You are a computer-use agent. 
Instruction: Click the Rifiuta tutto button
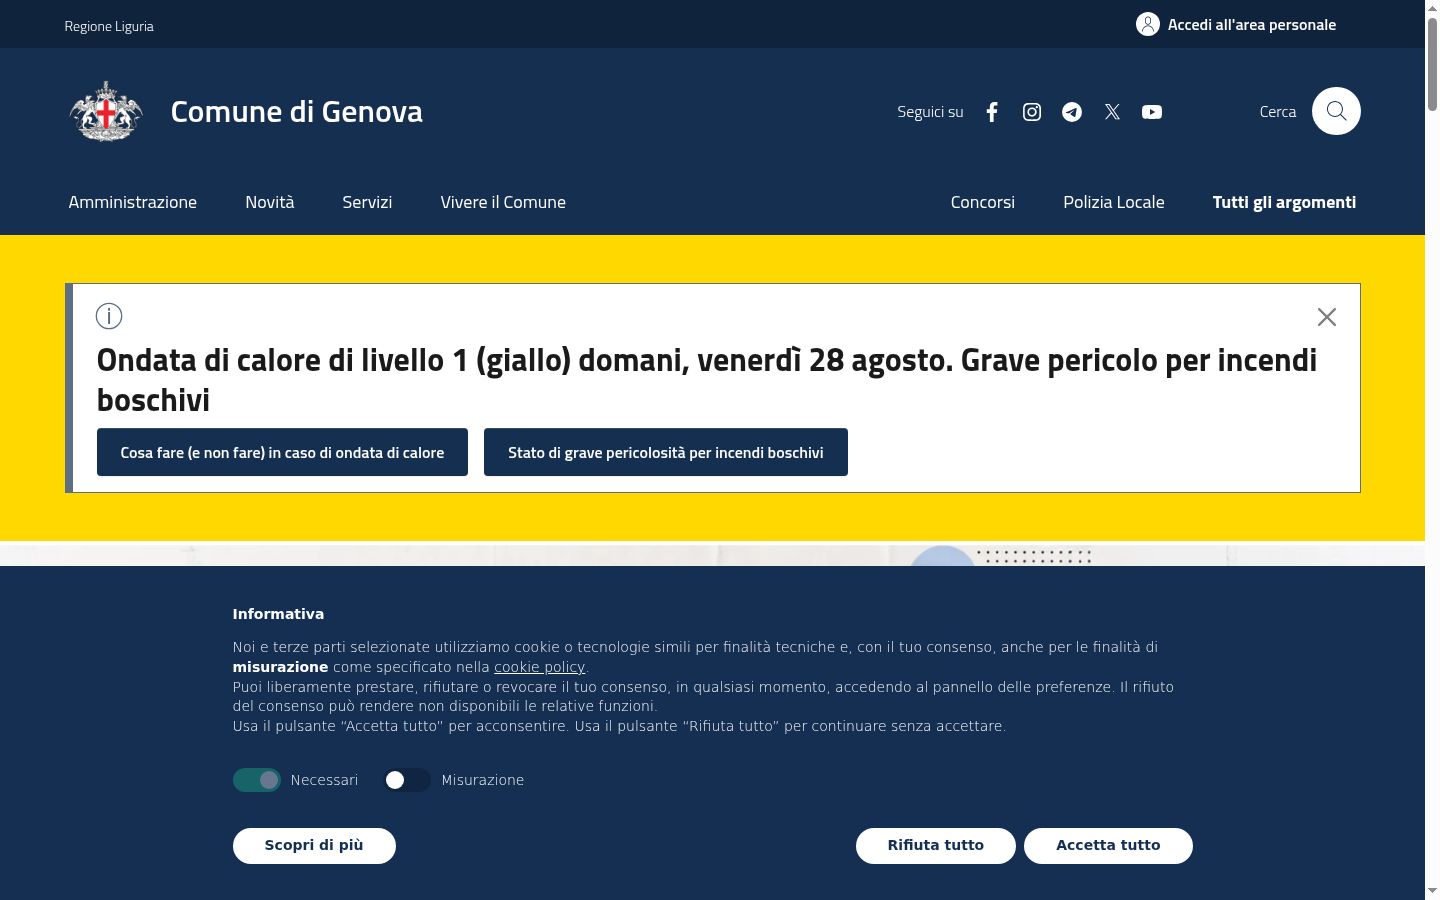[936, 845]
